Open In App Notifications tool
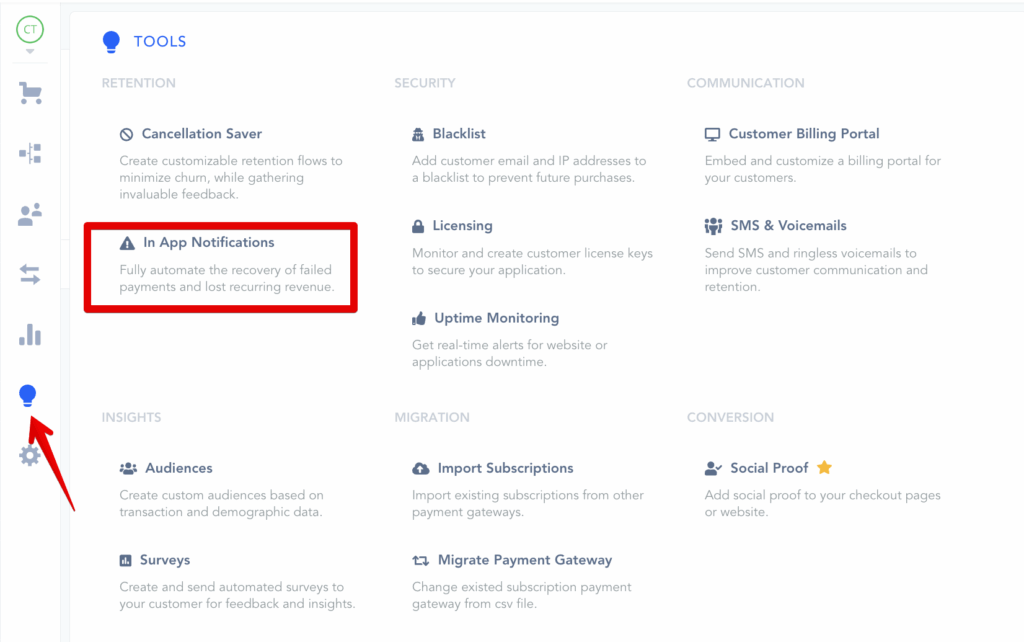This screenshot has width=1024, height=642. [x=208, y=243]
